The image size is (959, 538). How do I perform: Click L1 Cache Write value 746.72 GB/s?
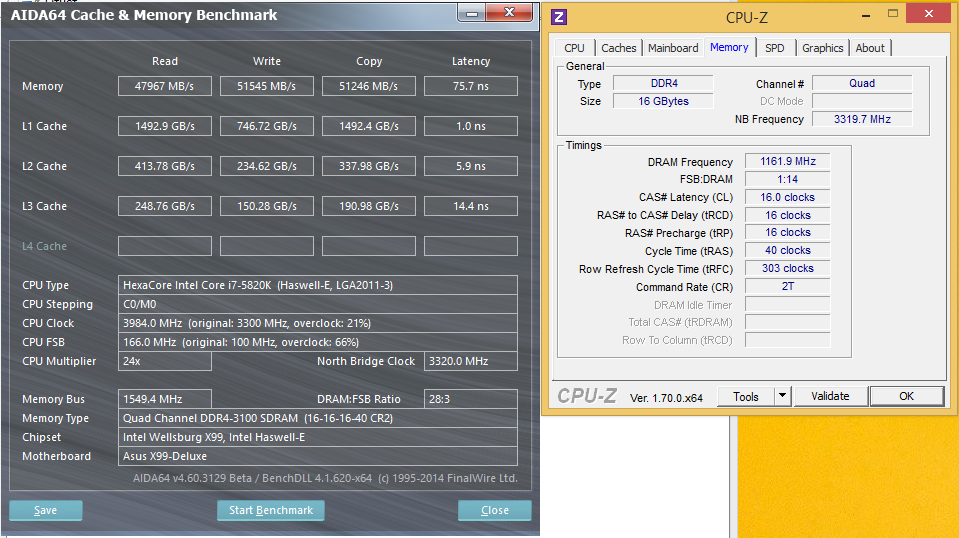(x=267, y=126)
